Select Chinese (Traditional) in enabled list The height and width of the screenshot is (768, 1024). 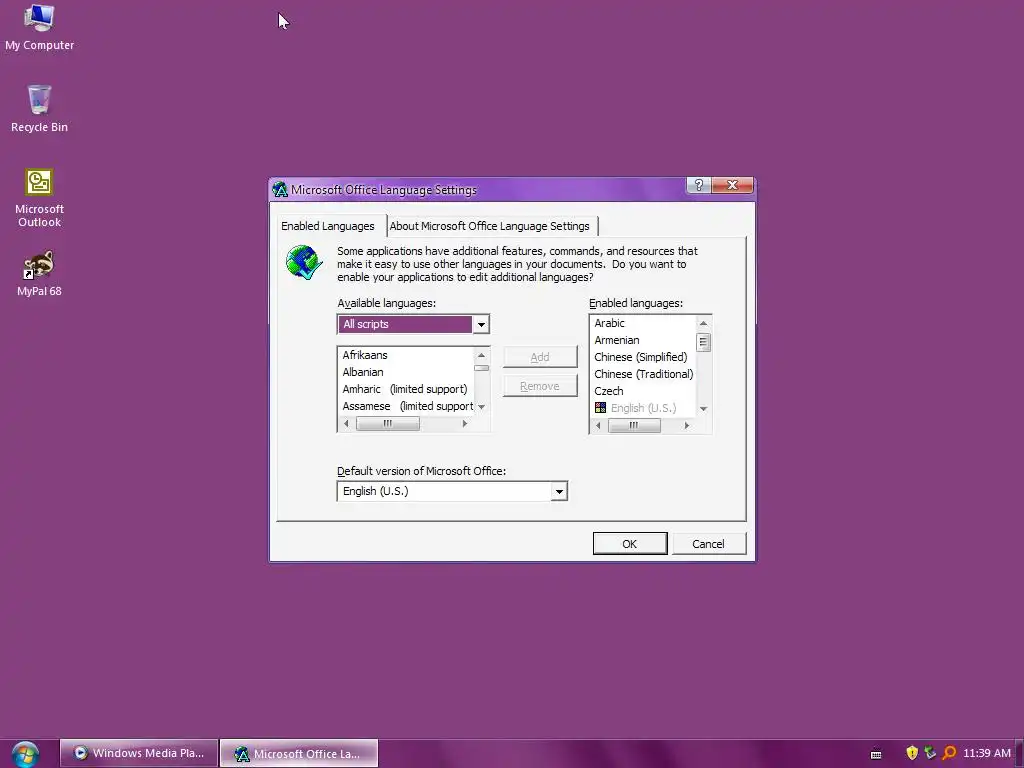click(x=643, y=374)
